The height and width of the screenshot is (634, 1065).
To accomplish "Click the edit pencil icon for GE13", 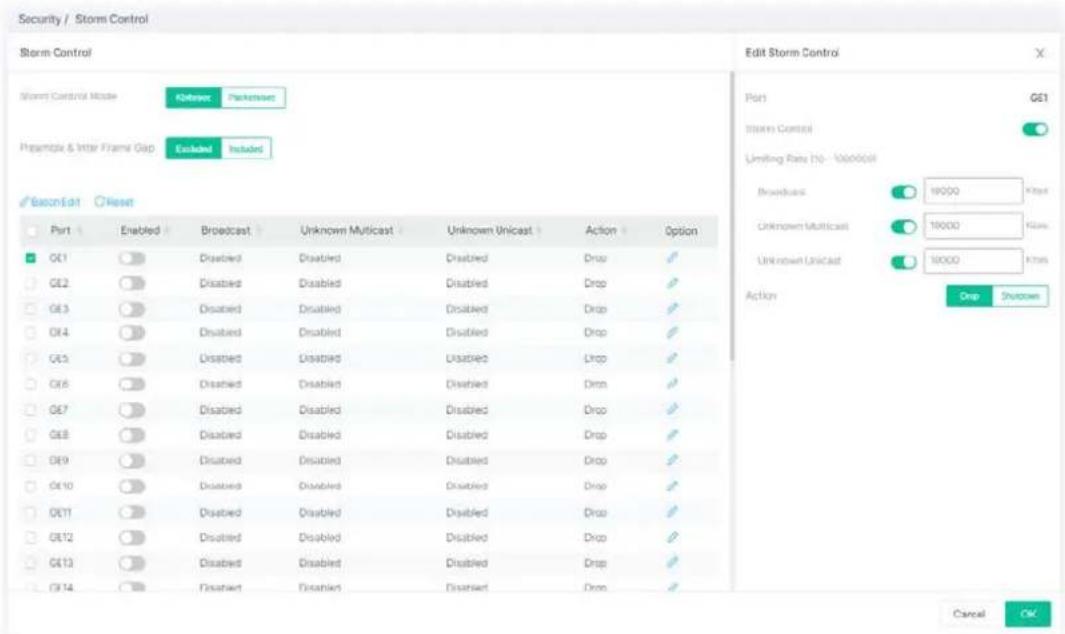I will [x=672, y=562].
